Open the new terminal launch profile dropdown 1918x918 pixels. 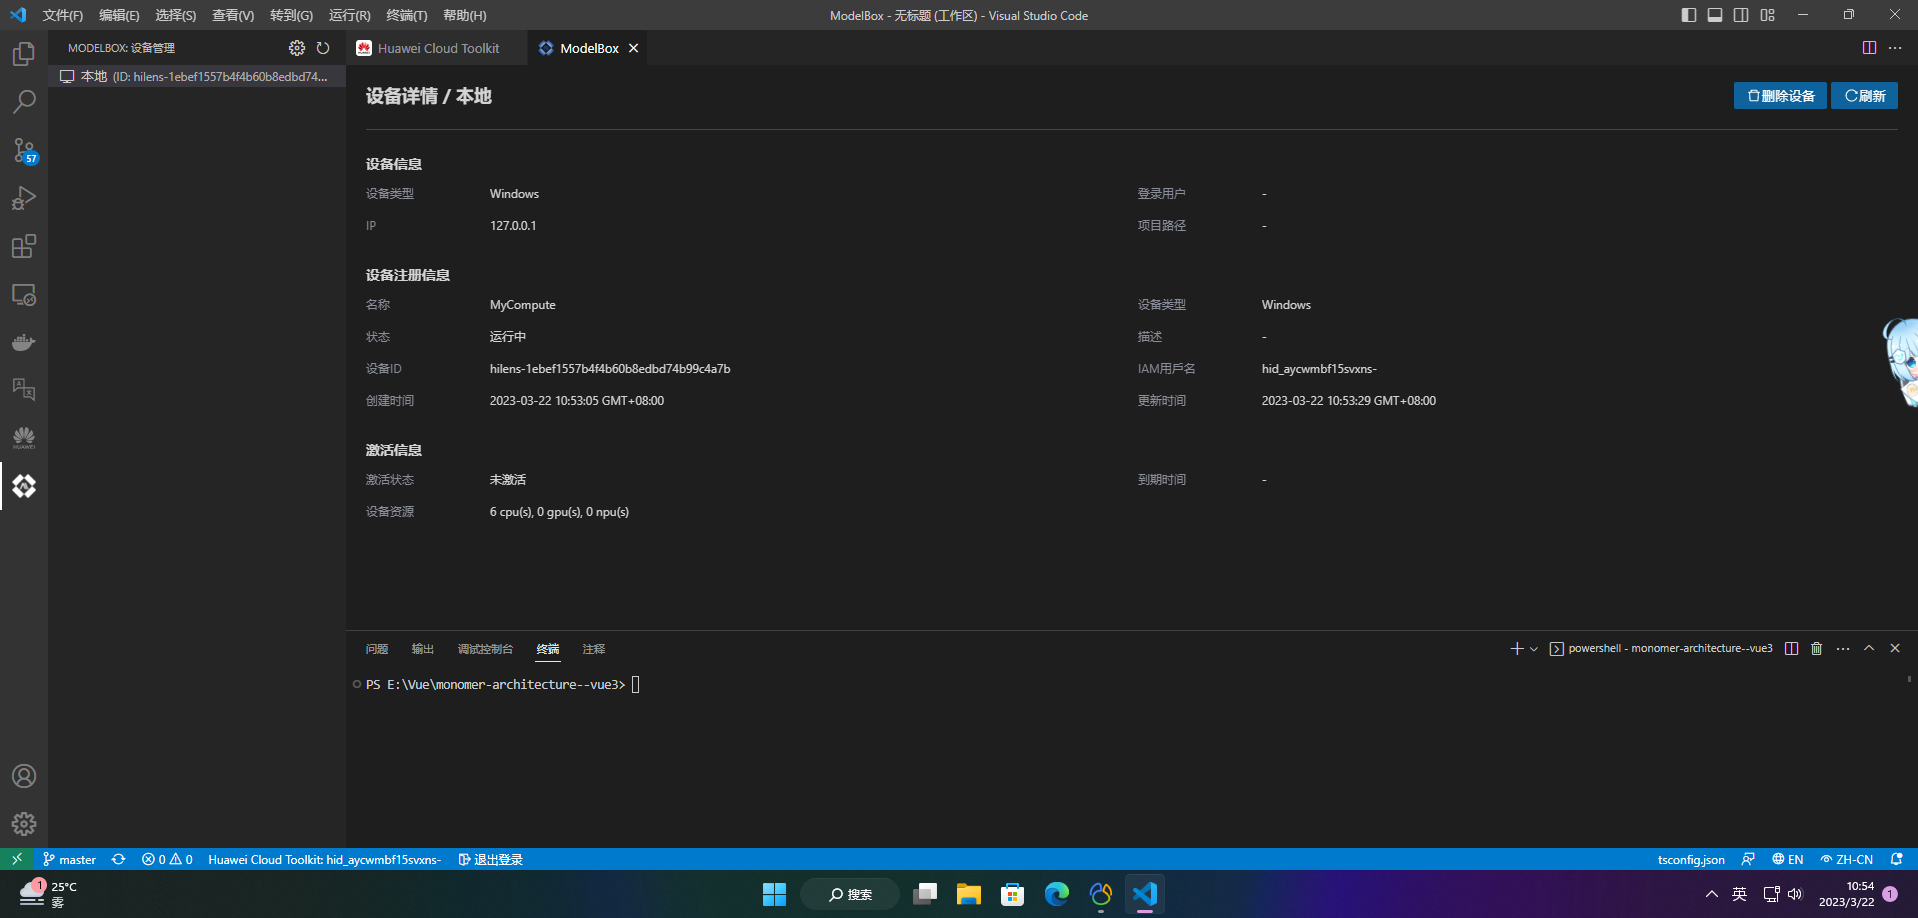pyautogui.click(x=1534, y=649)
